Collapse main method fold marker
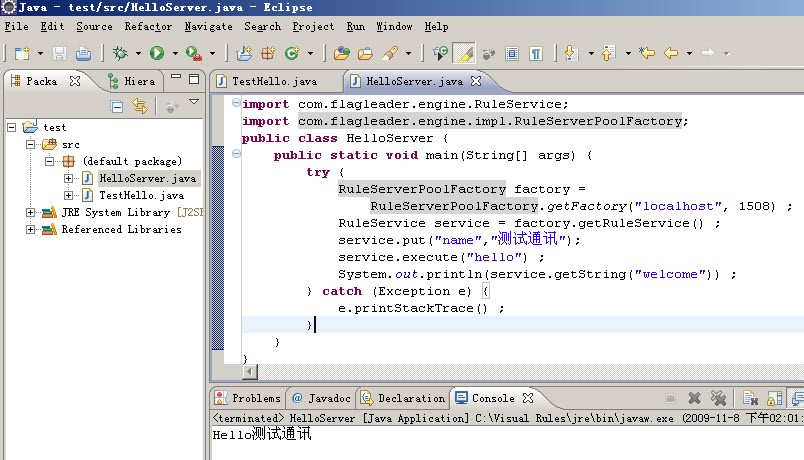804x460 pixels. pos(236,153)
